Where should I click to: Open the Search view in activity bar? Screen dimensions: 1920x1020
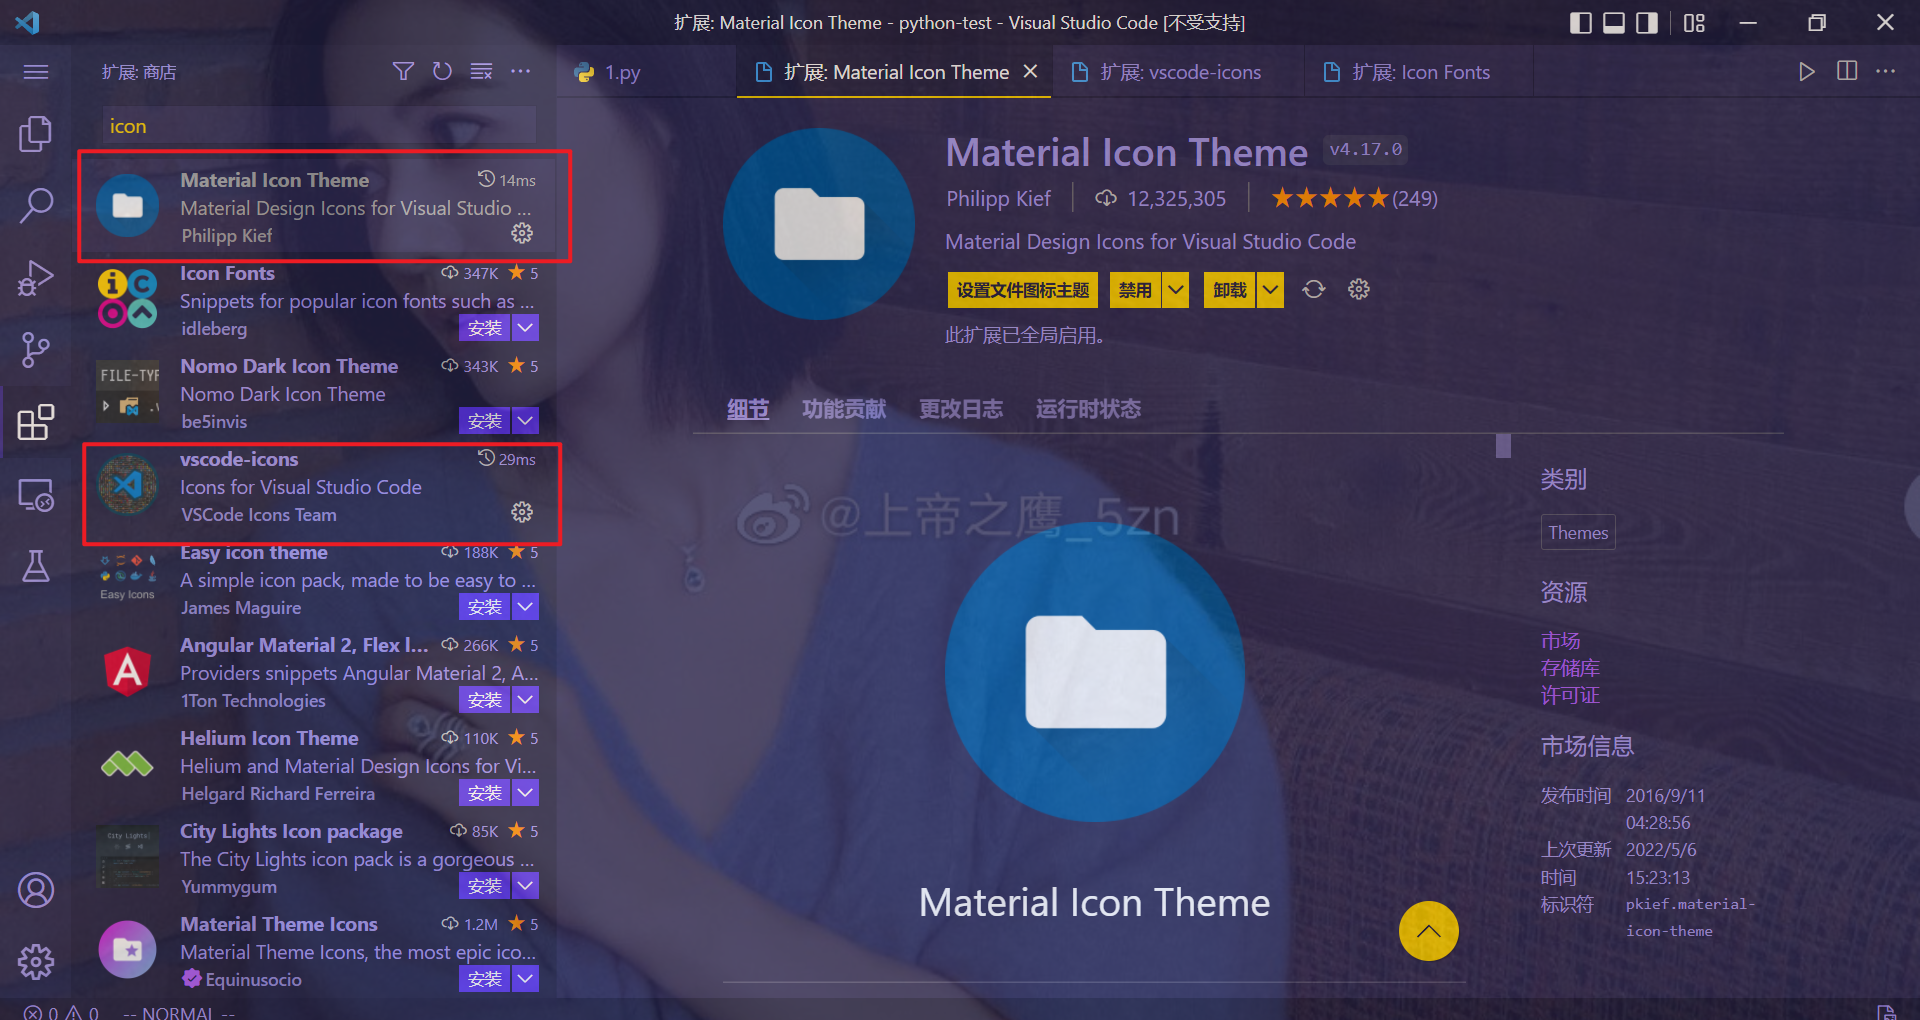click(36, 205)
